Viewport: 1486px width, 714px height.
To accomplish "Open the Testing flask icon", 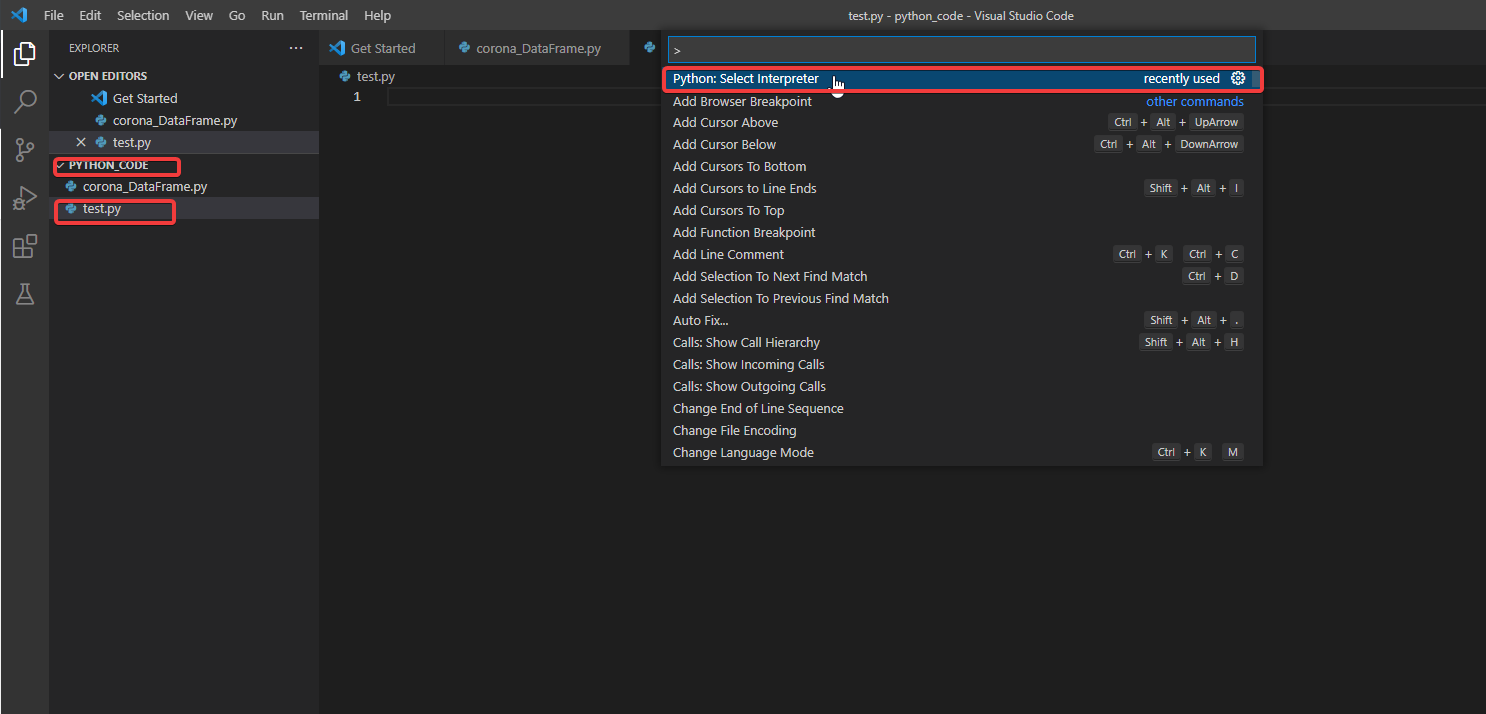I will [24, 294].
